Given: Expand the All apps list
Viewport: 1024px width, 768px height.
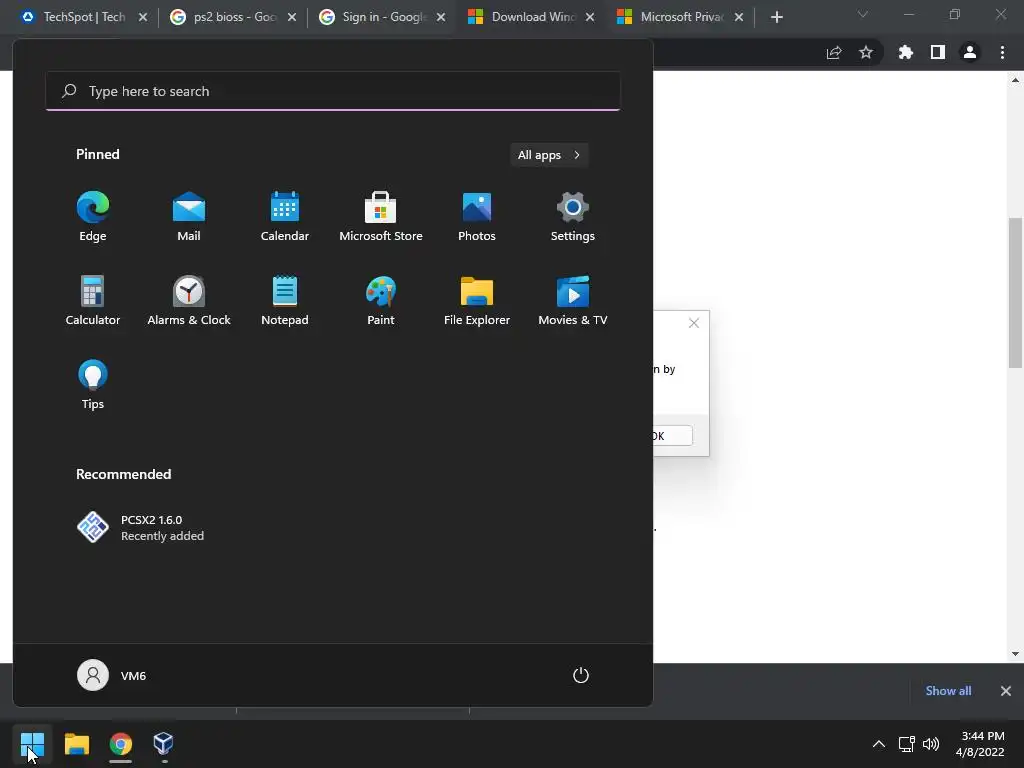Looking at the screenshot, I should point(549,155).
